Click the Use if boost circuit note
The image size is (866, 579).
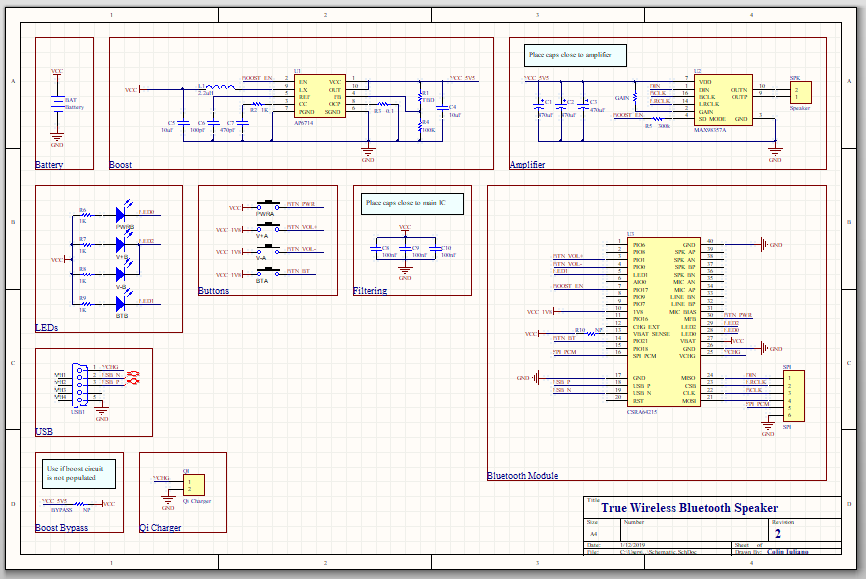tap(76, 471)
